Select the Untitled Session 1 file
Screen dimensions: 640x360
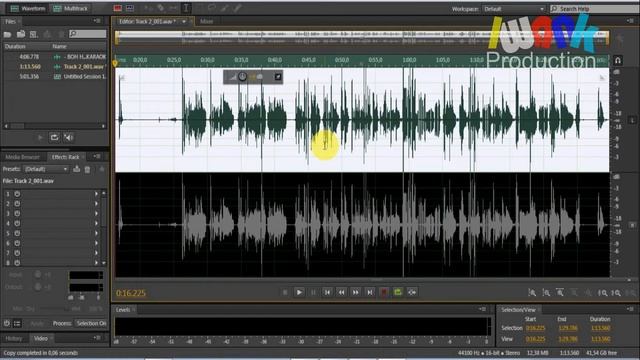pyautogui.click(x=85, y=76)
